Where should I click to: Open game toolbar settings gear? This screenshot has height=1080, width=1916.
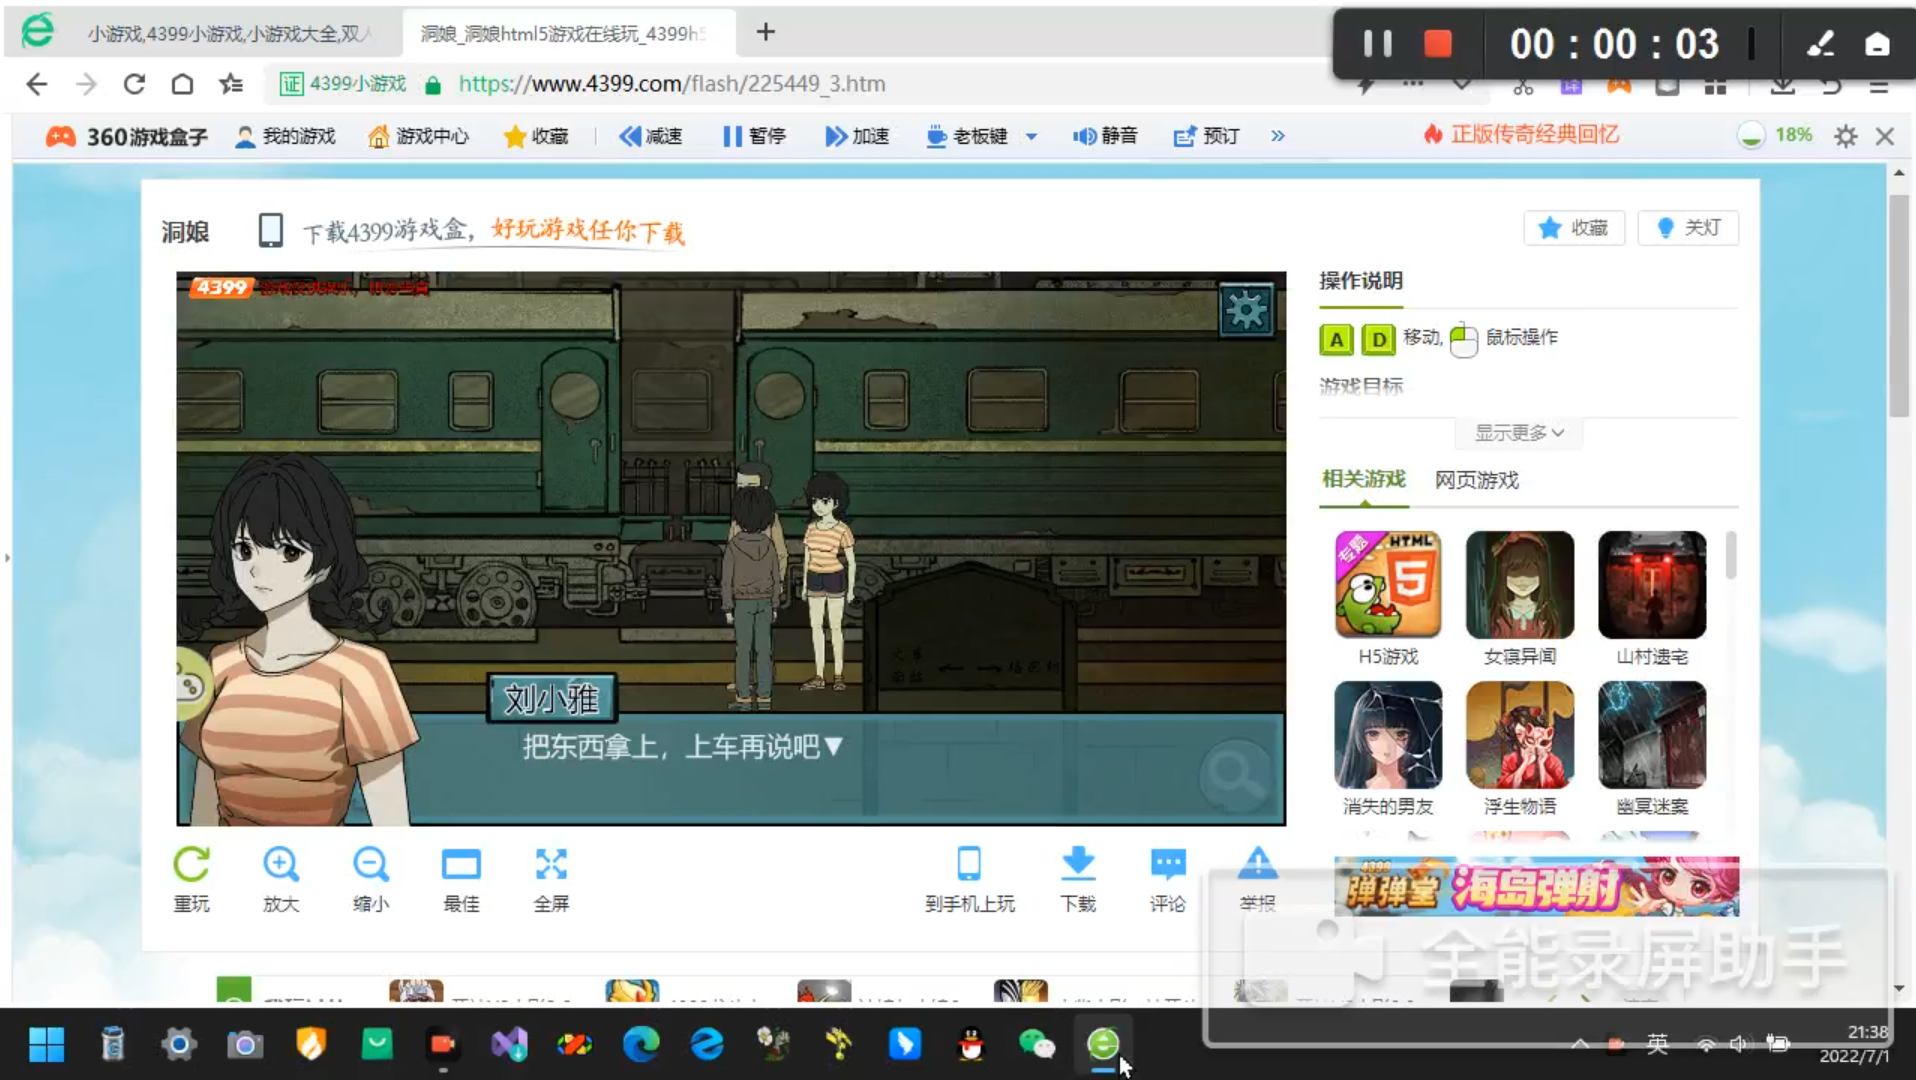[1845, 136]
